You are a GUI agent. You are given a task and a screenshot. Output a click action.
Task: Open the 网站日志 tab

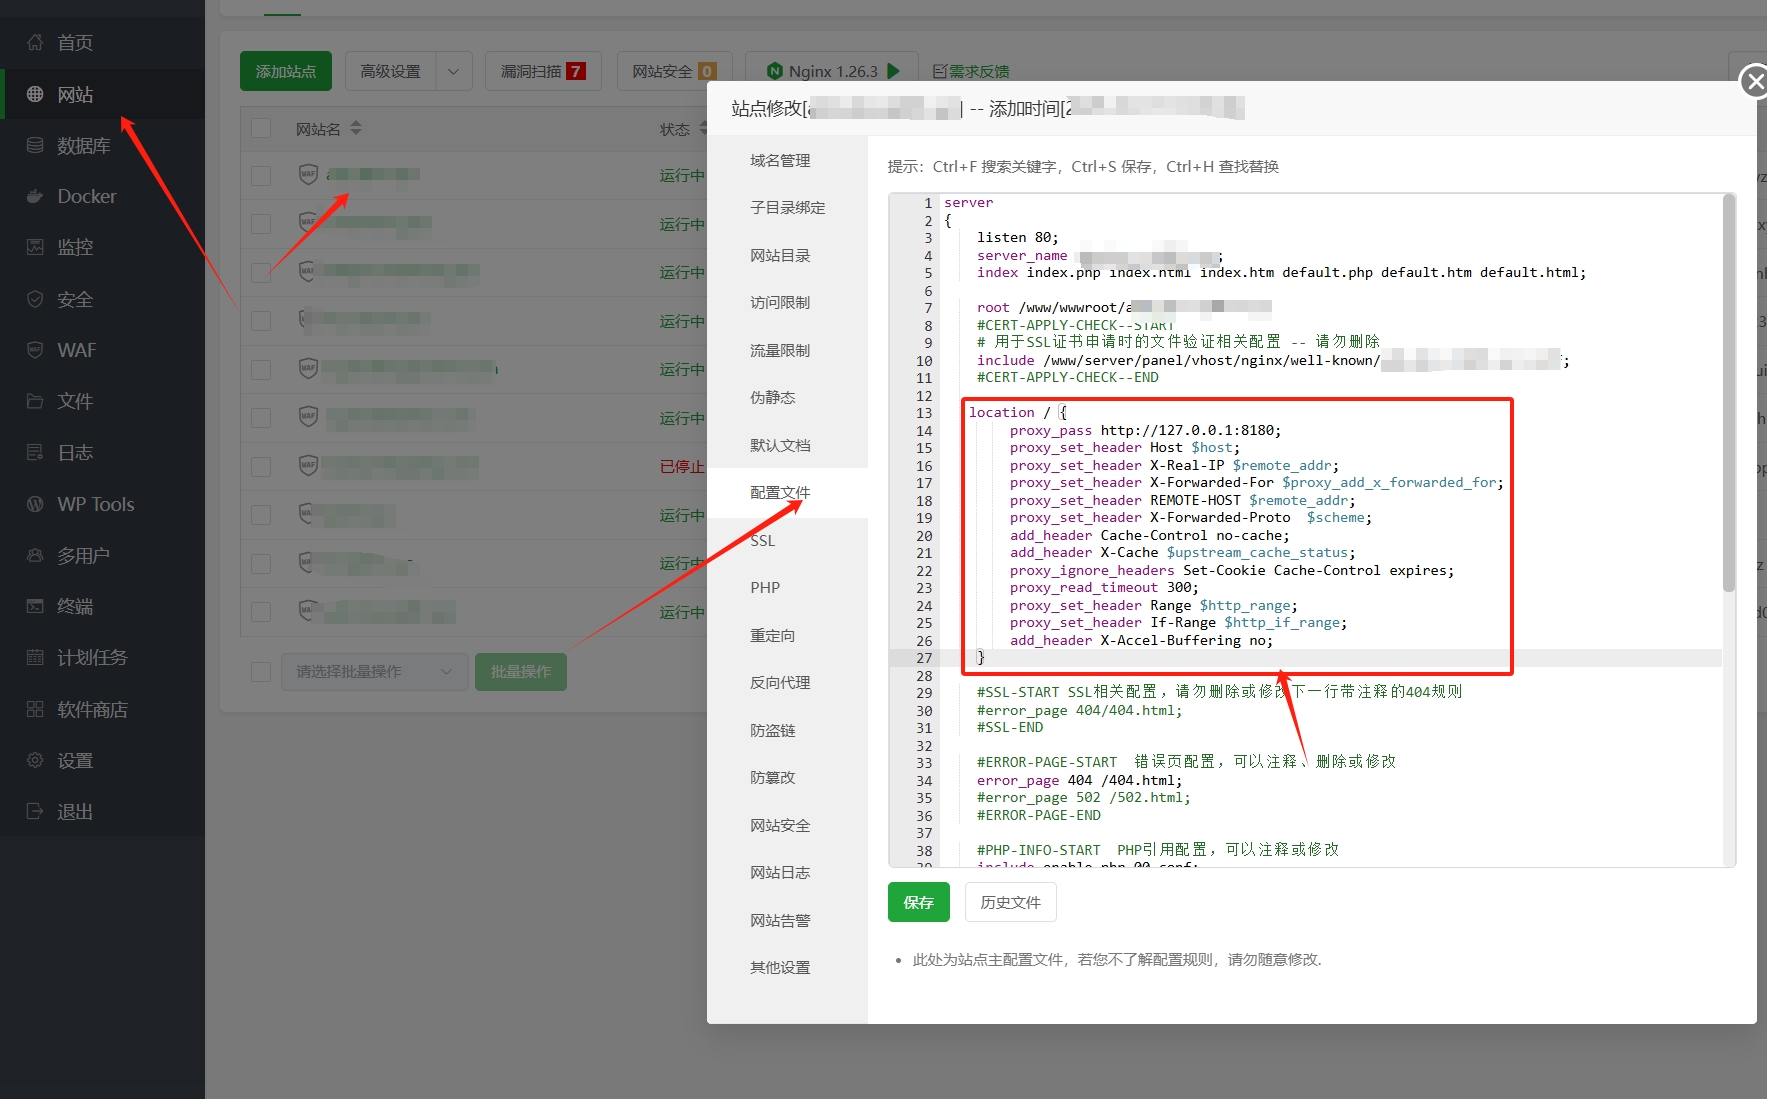tap(780, 872)
